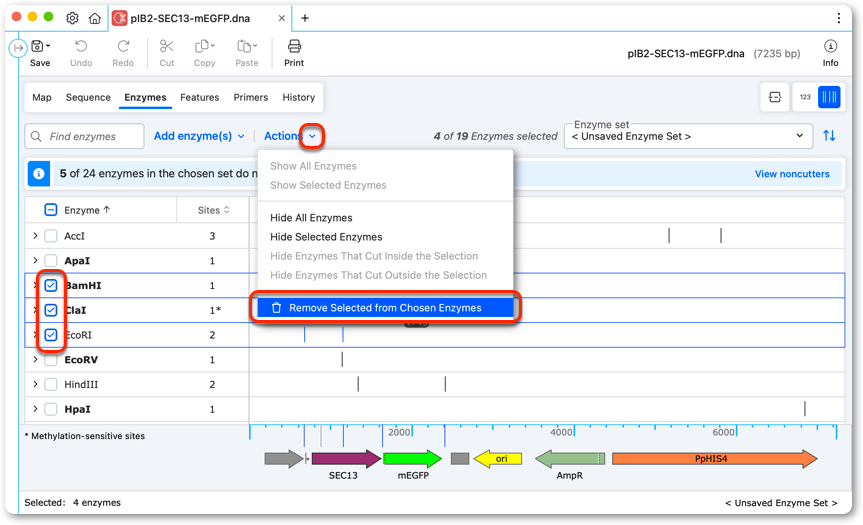The image size is (863, 525).
Task: Switch to the Features tab
Action: 199,97
